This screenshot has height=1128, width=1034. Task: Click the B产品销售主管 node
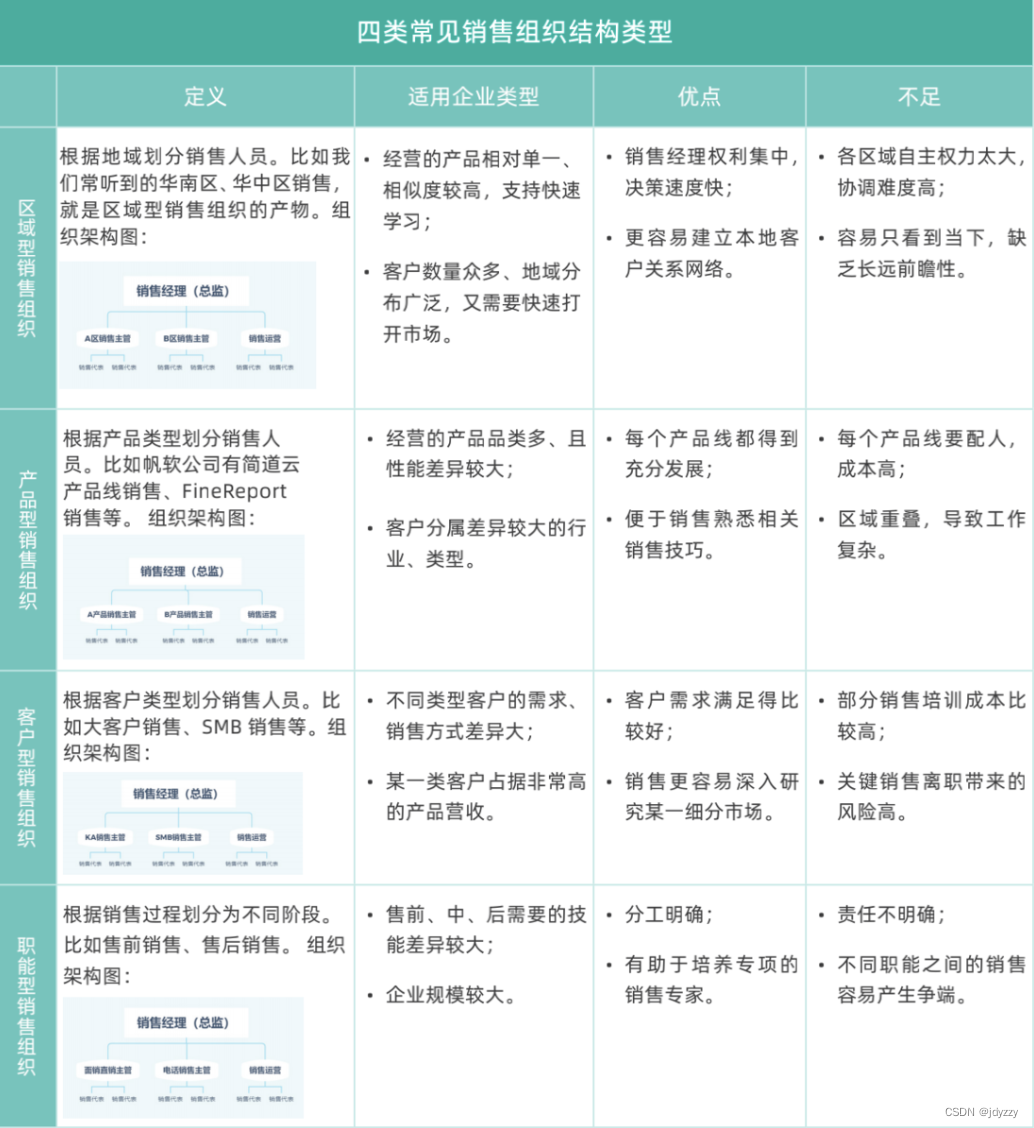pos(189,614)
